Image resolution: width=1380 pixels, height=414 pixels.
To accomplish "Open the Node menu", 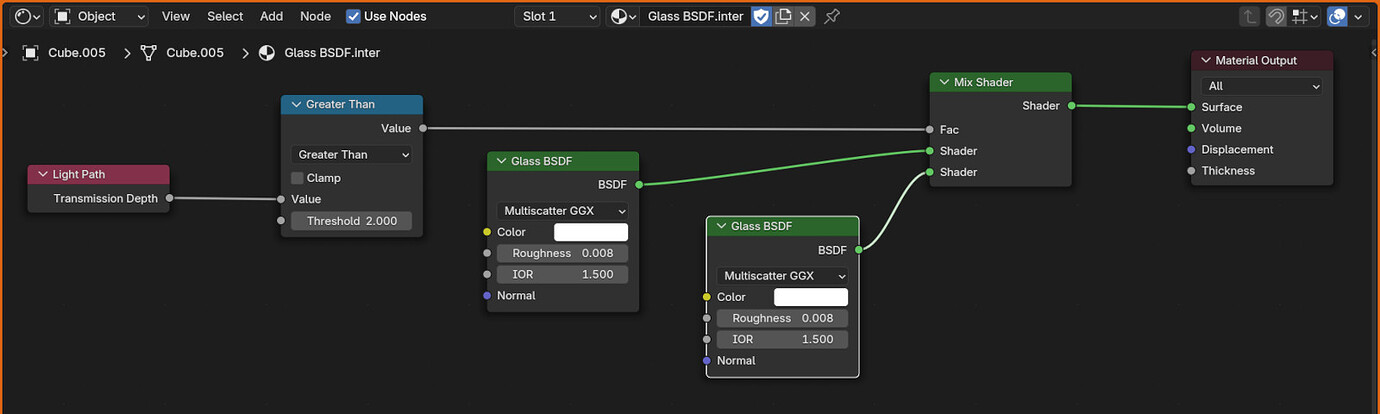I will [315, 16].
